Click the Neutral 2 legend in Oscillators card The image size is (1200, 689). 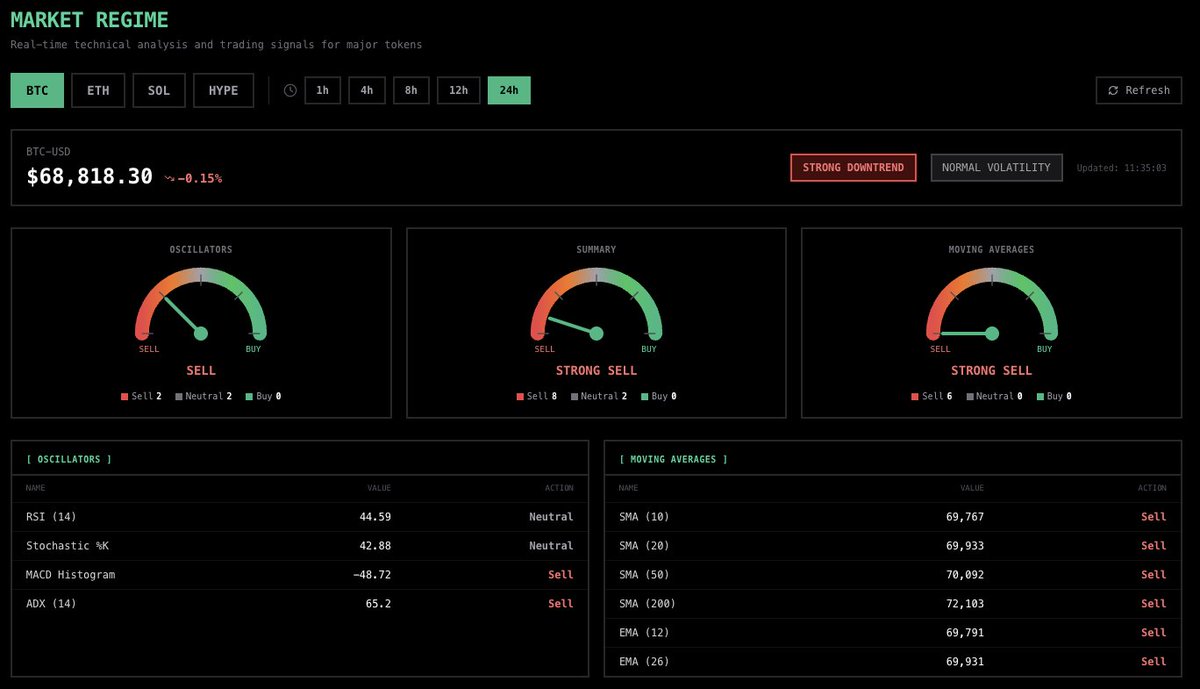204,396
